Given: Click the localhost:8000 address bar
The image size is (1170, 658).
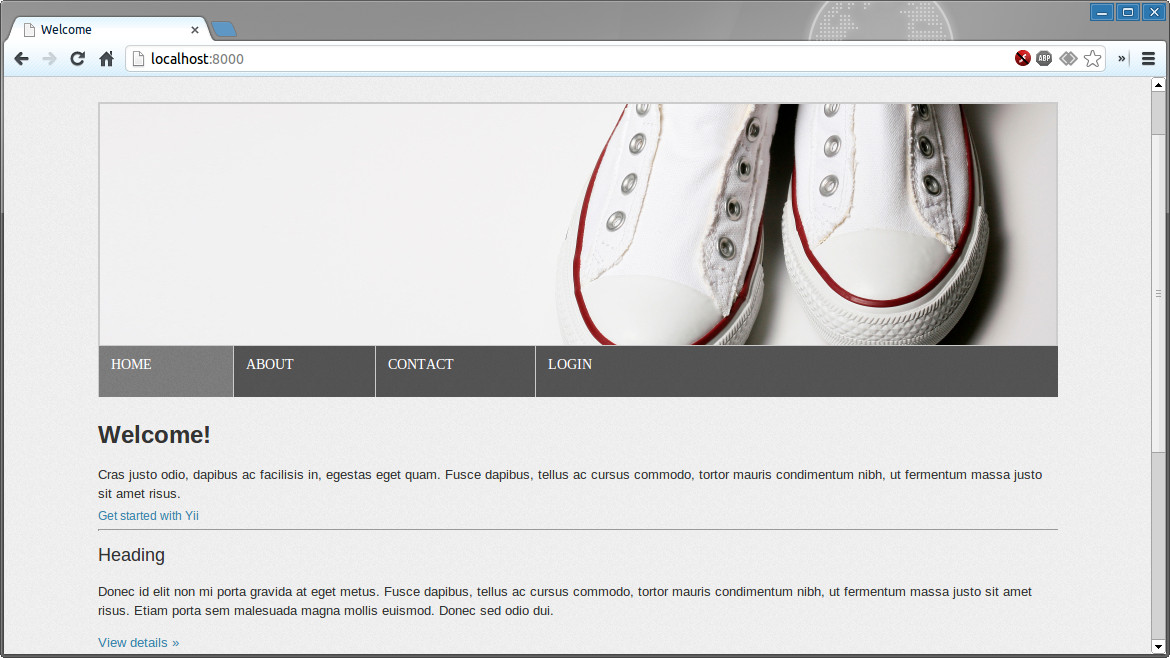Looking at the screenshot, I should click(570, 59).
